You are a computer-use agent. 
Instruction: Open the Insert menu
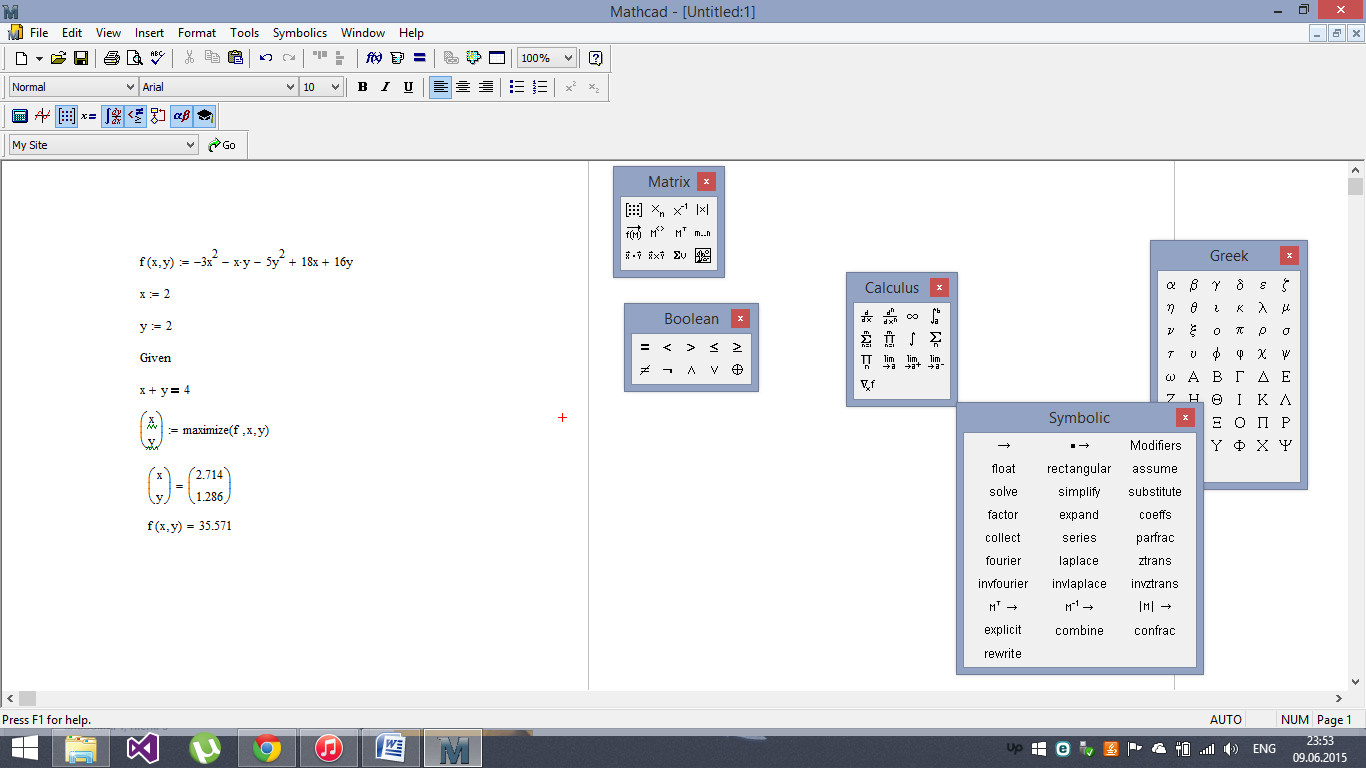coord(149,33)
